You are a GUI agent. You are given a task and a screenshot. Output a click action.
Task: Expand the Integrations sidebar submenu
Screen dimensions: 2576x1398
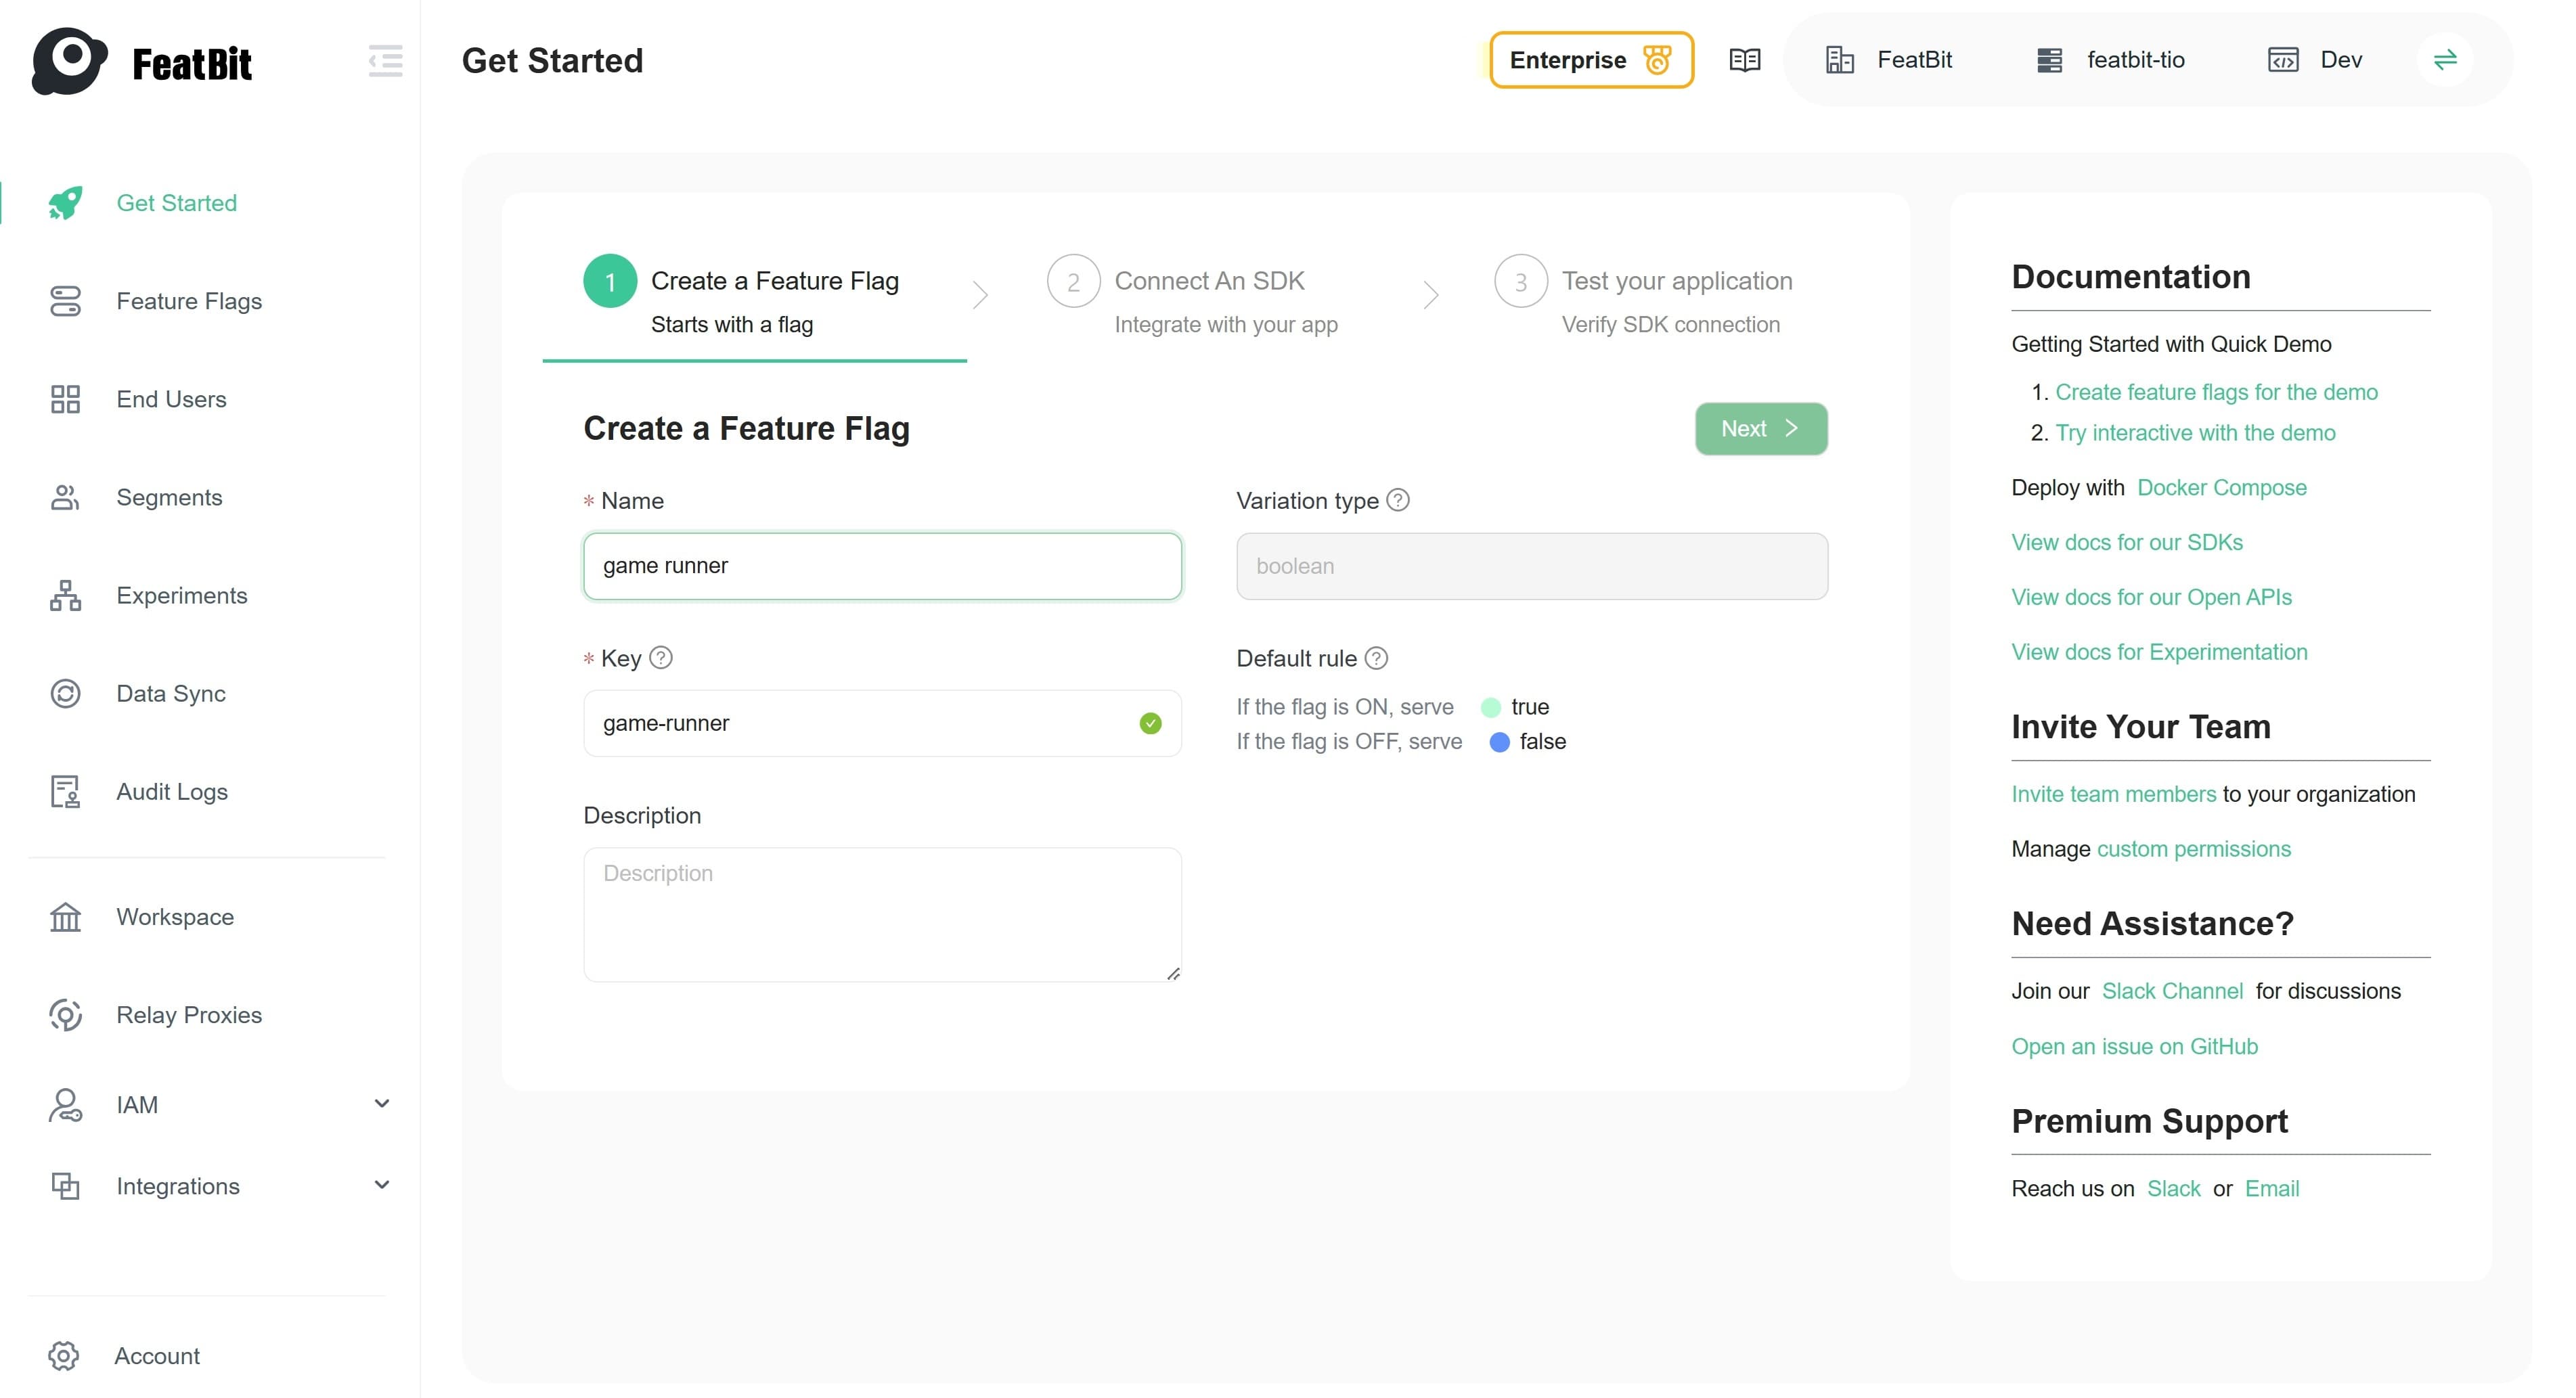(x=381, y=1186)
